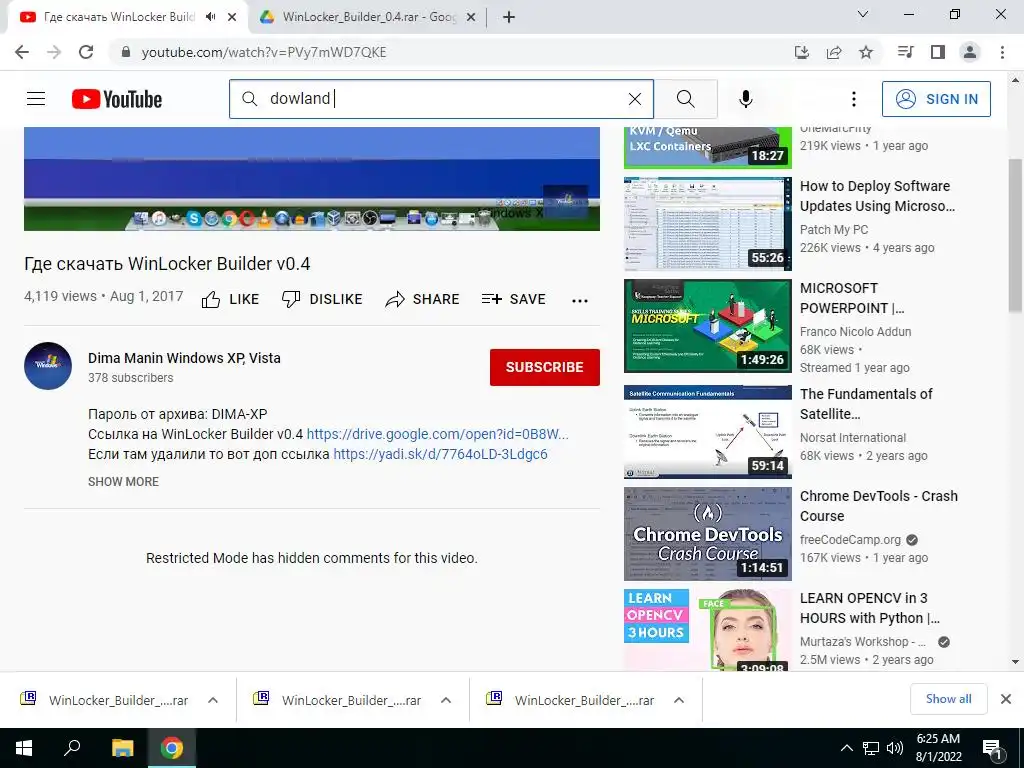Open more actions ellipsis under video
The image size is (1024, 768).
tap(580, 300)
